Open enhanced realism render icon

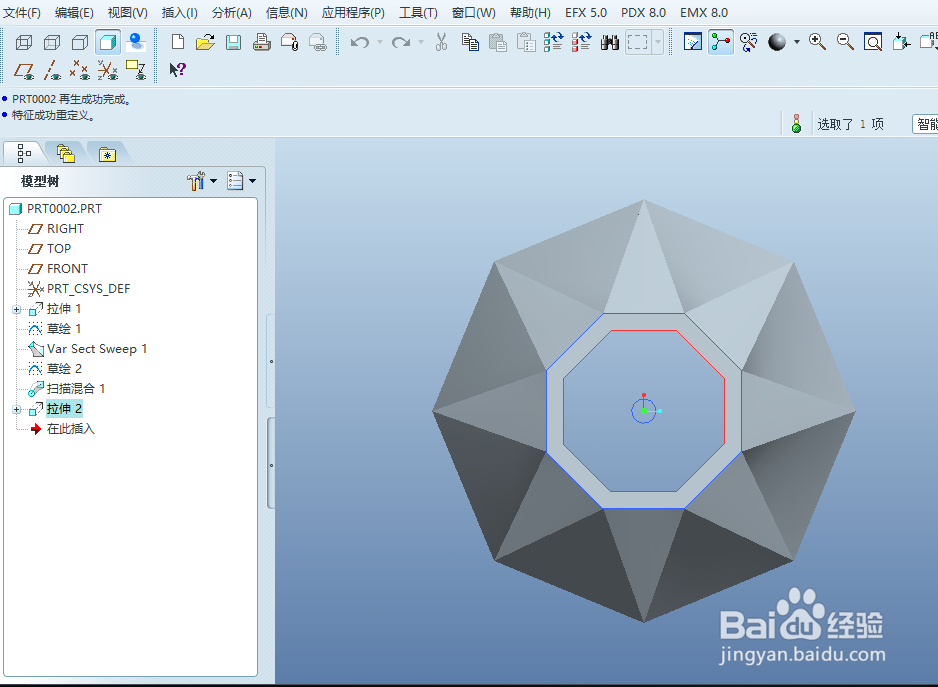[136, 42]
